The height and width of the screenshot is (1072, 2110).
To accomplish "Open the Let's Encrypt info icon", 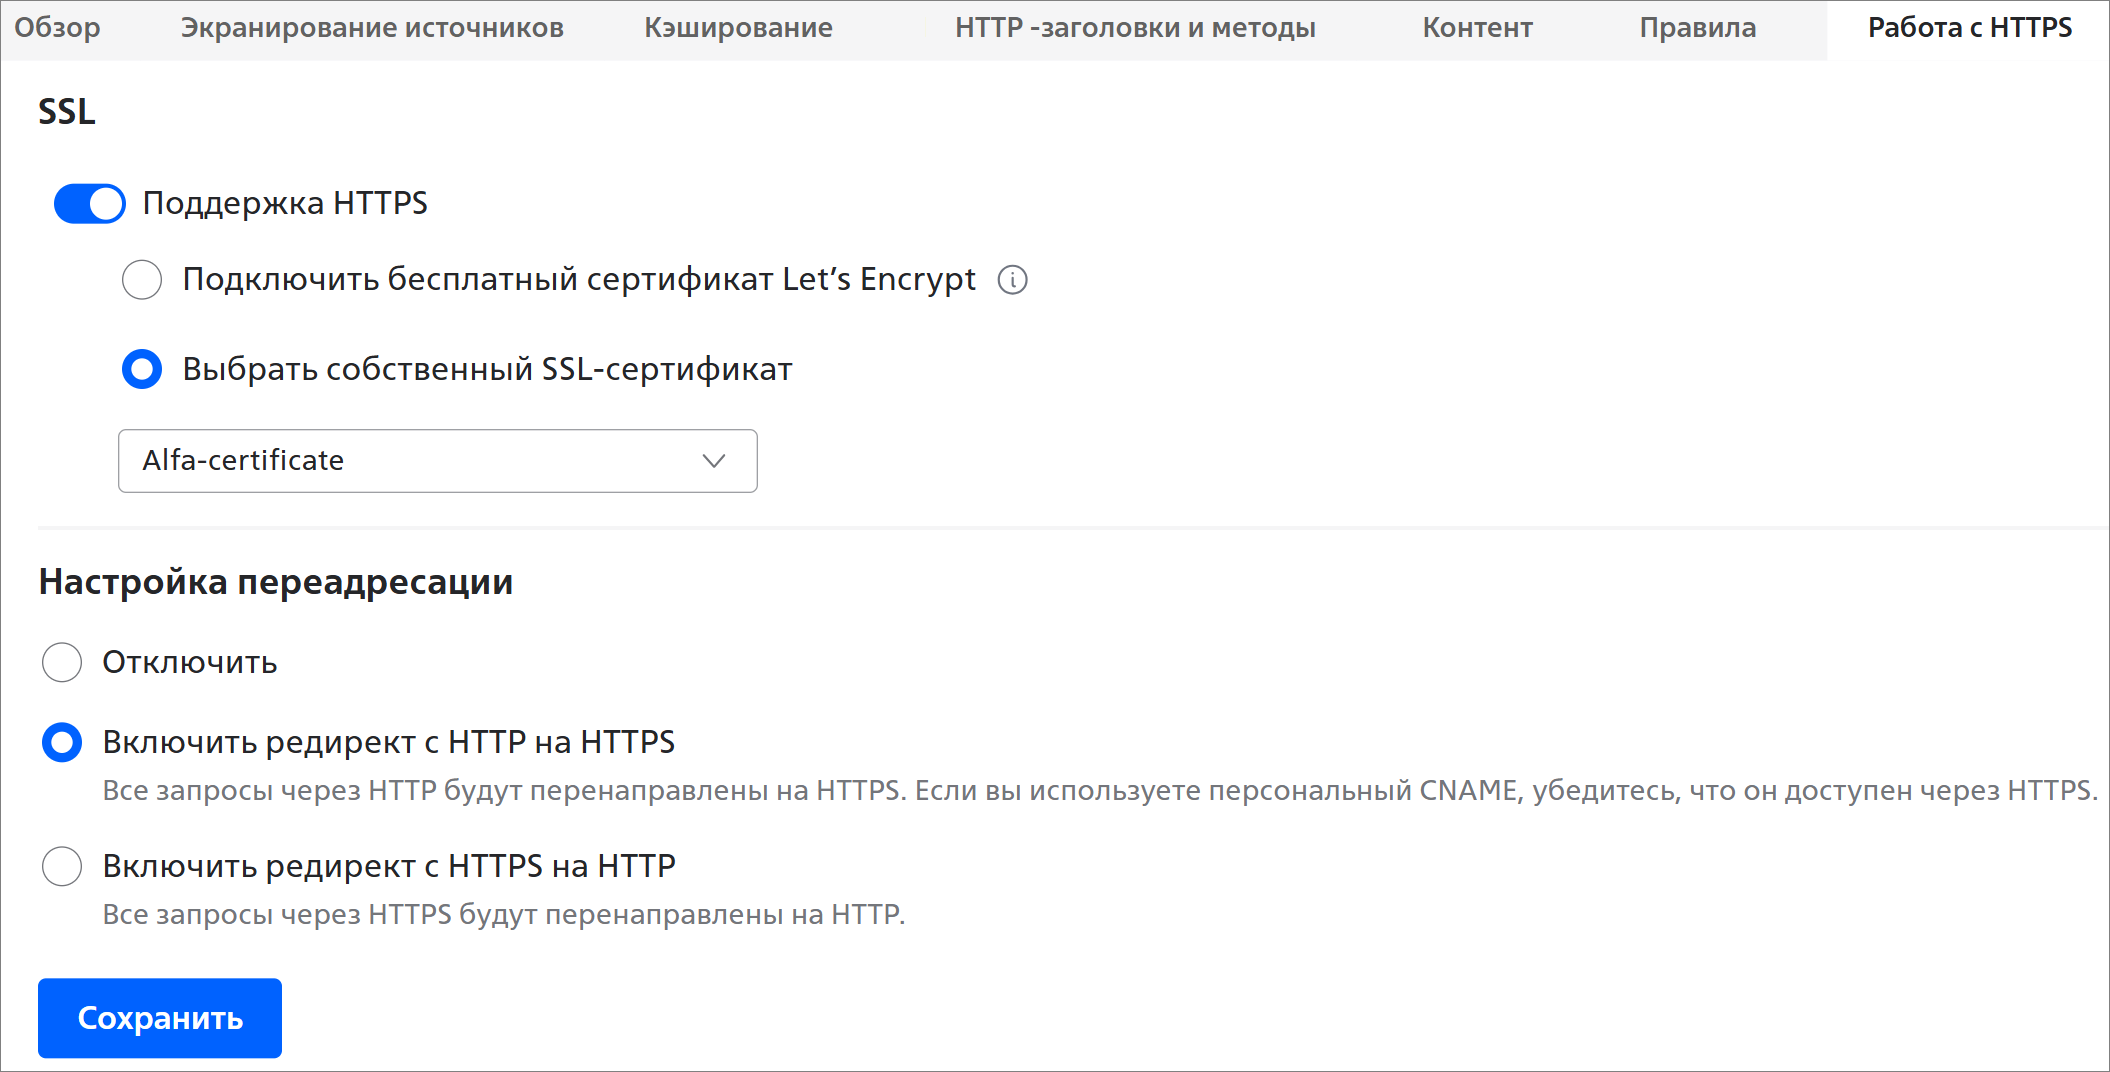I will 1012,280.
